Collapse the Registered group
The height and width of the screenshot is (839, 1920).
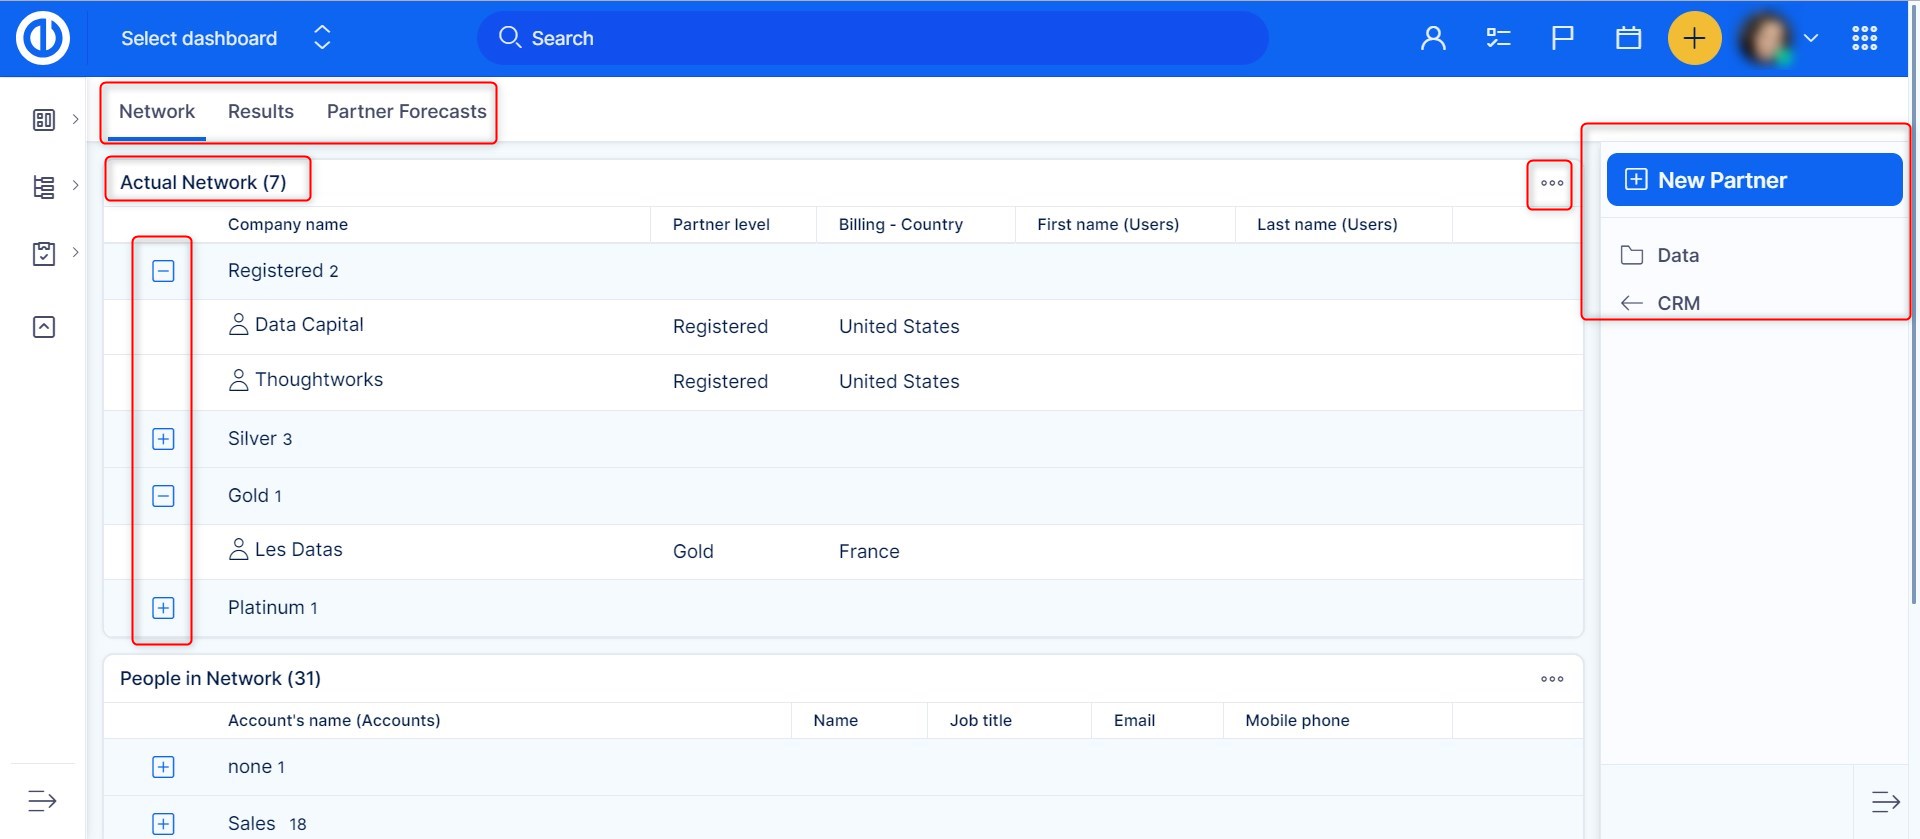click(x=163, y=271)
